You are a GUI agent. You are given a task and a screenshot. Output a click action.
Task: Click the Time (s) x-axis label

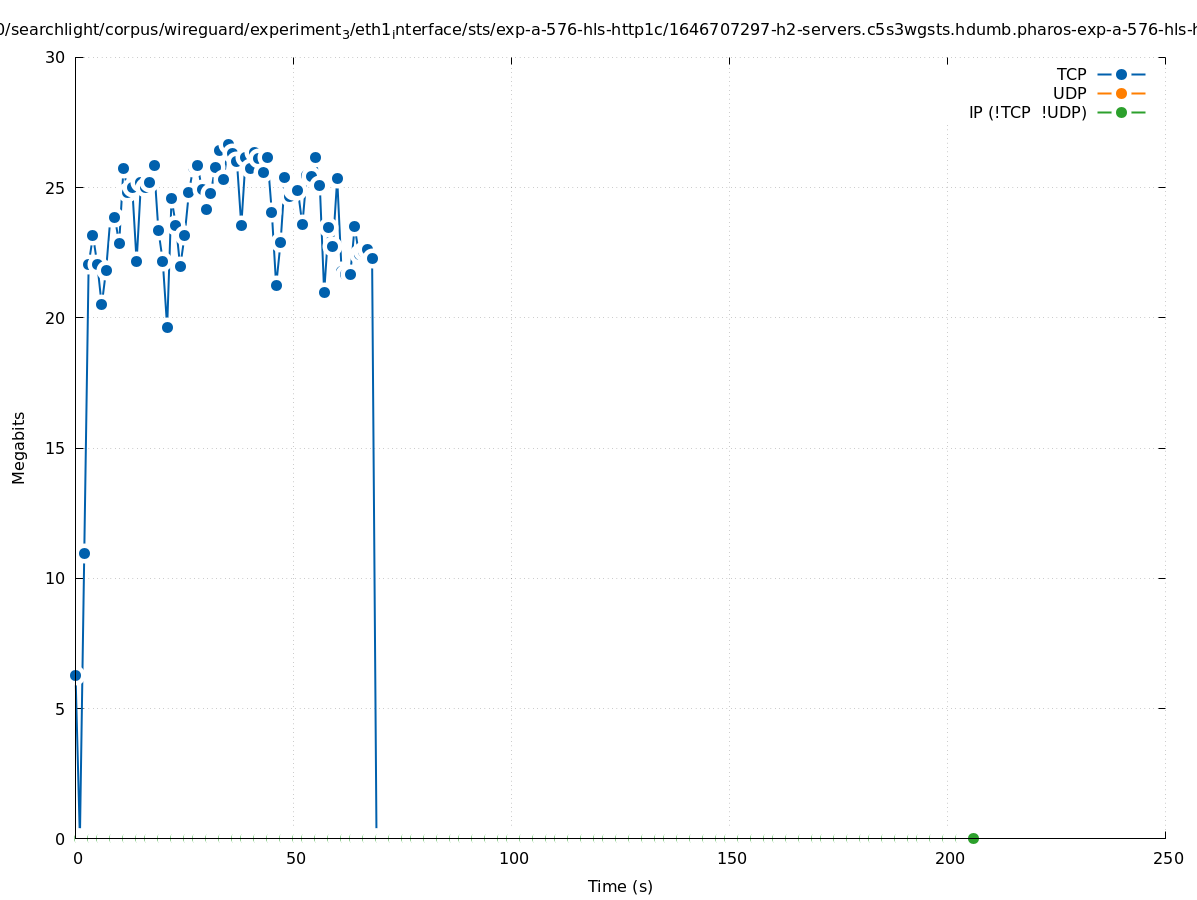point(620,887)
